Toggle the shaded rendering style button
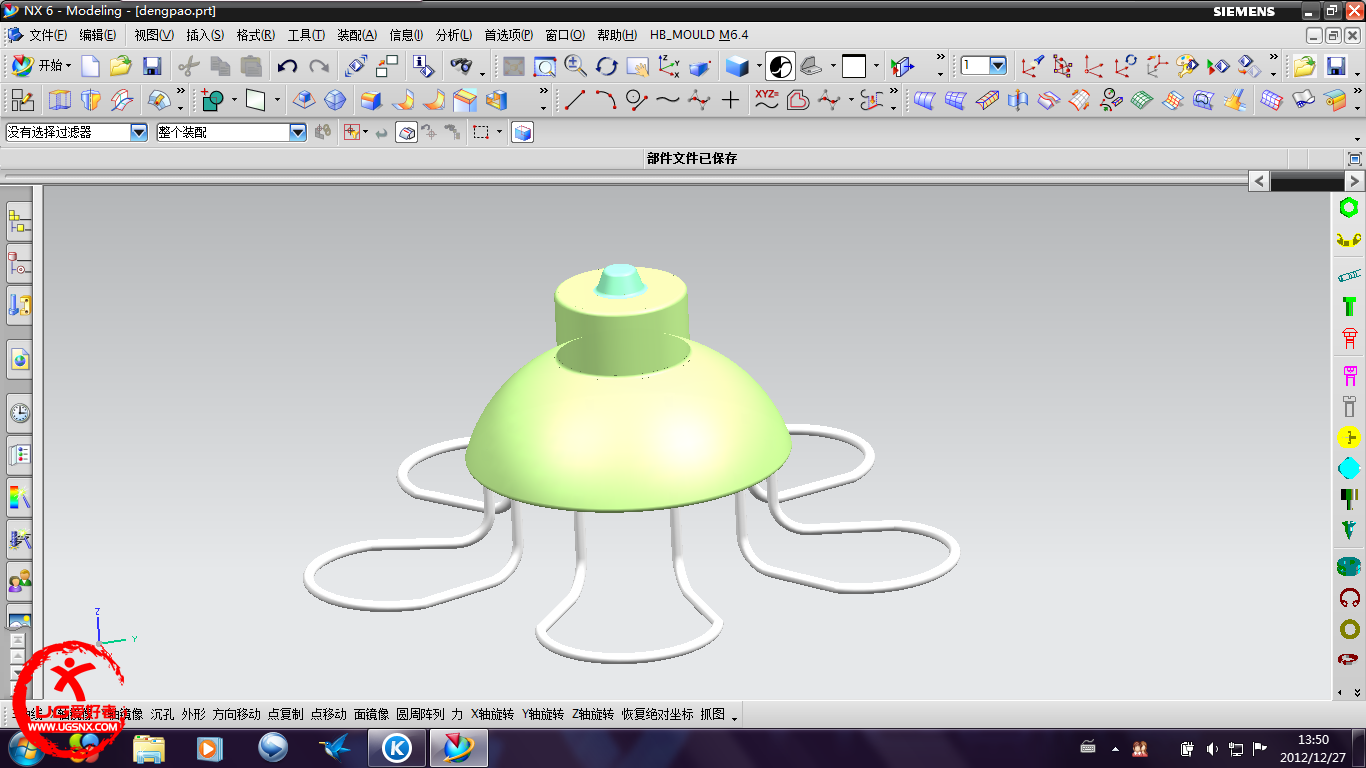The image size is (1366, 768). (x=737, y=66)
